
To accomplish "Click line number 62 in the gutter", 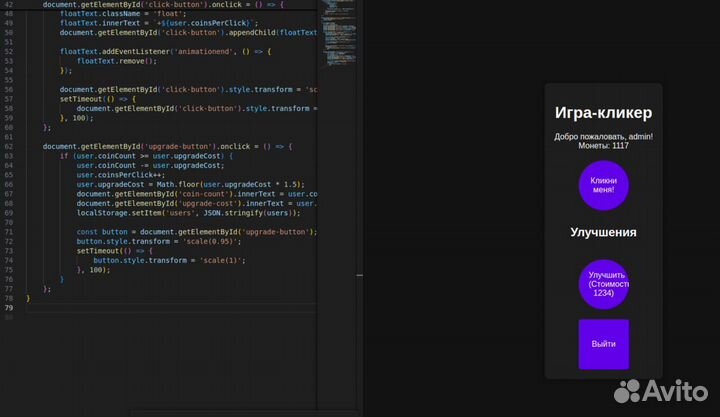I will 8,146.
